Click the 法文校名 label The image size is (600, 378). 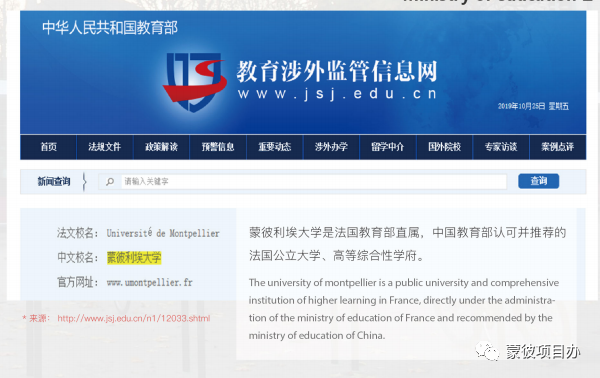(x=78, y=233)
